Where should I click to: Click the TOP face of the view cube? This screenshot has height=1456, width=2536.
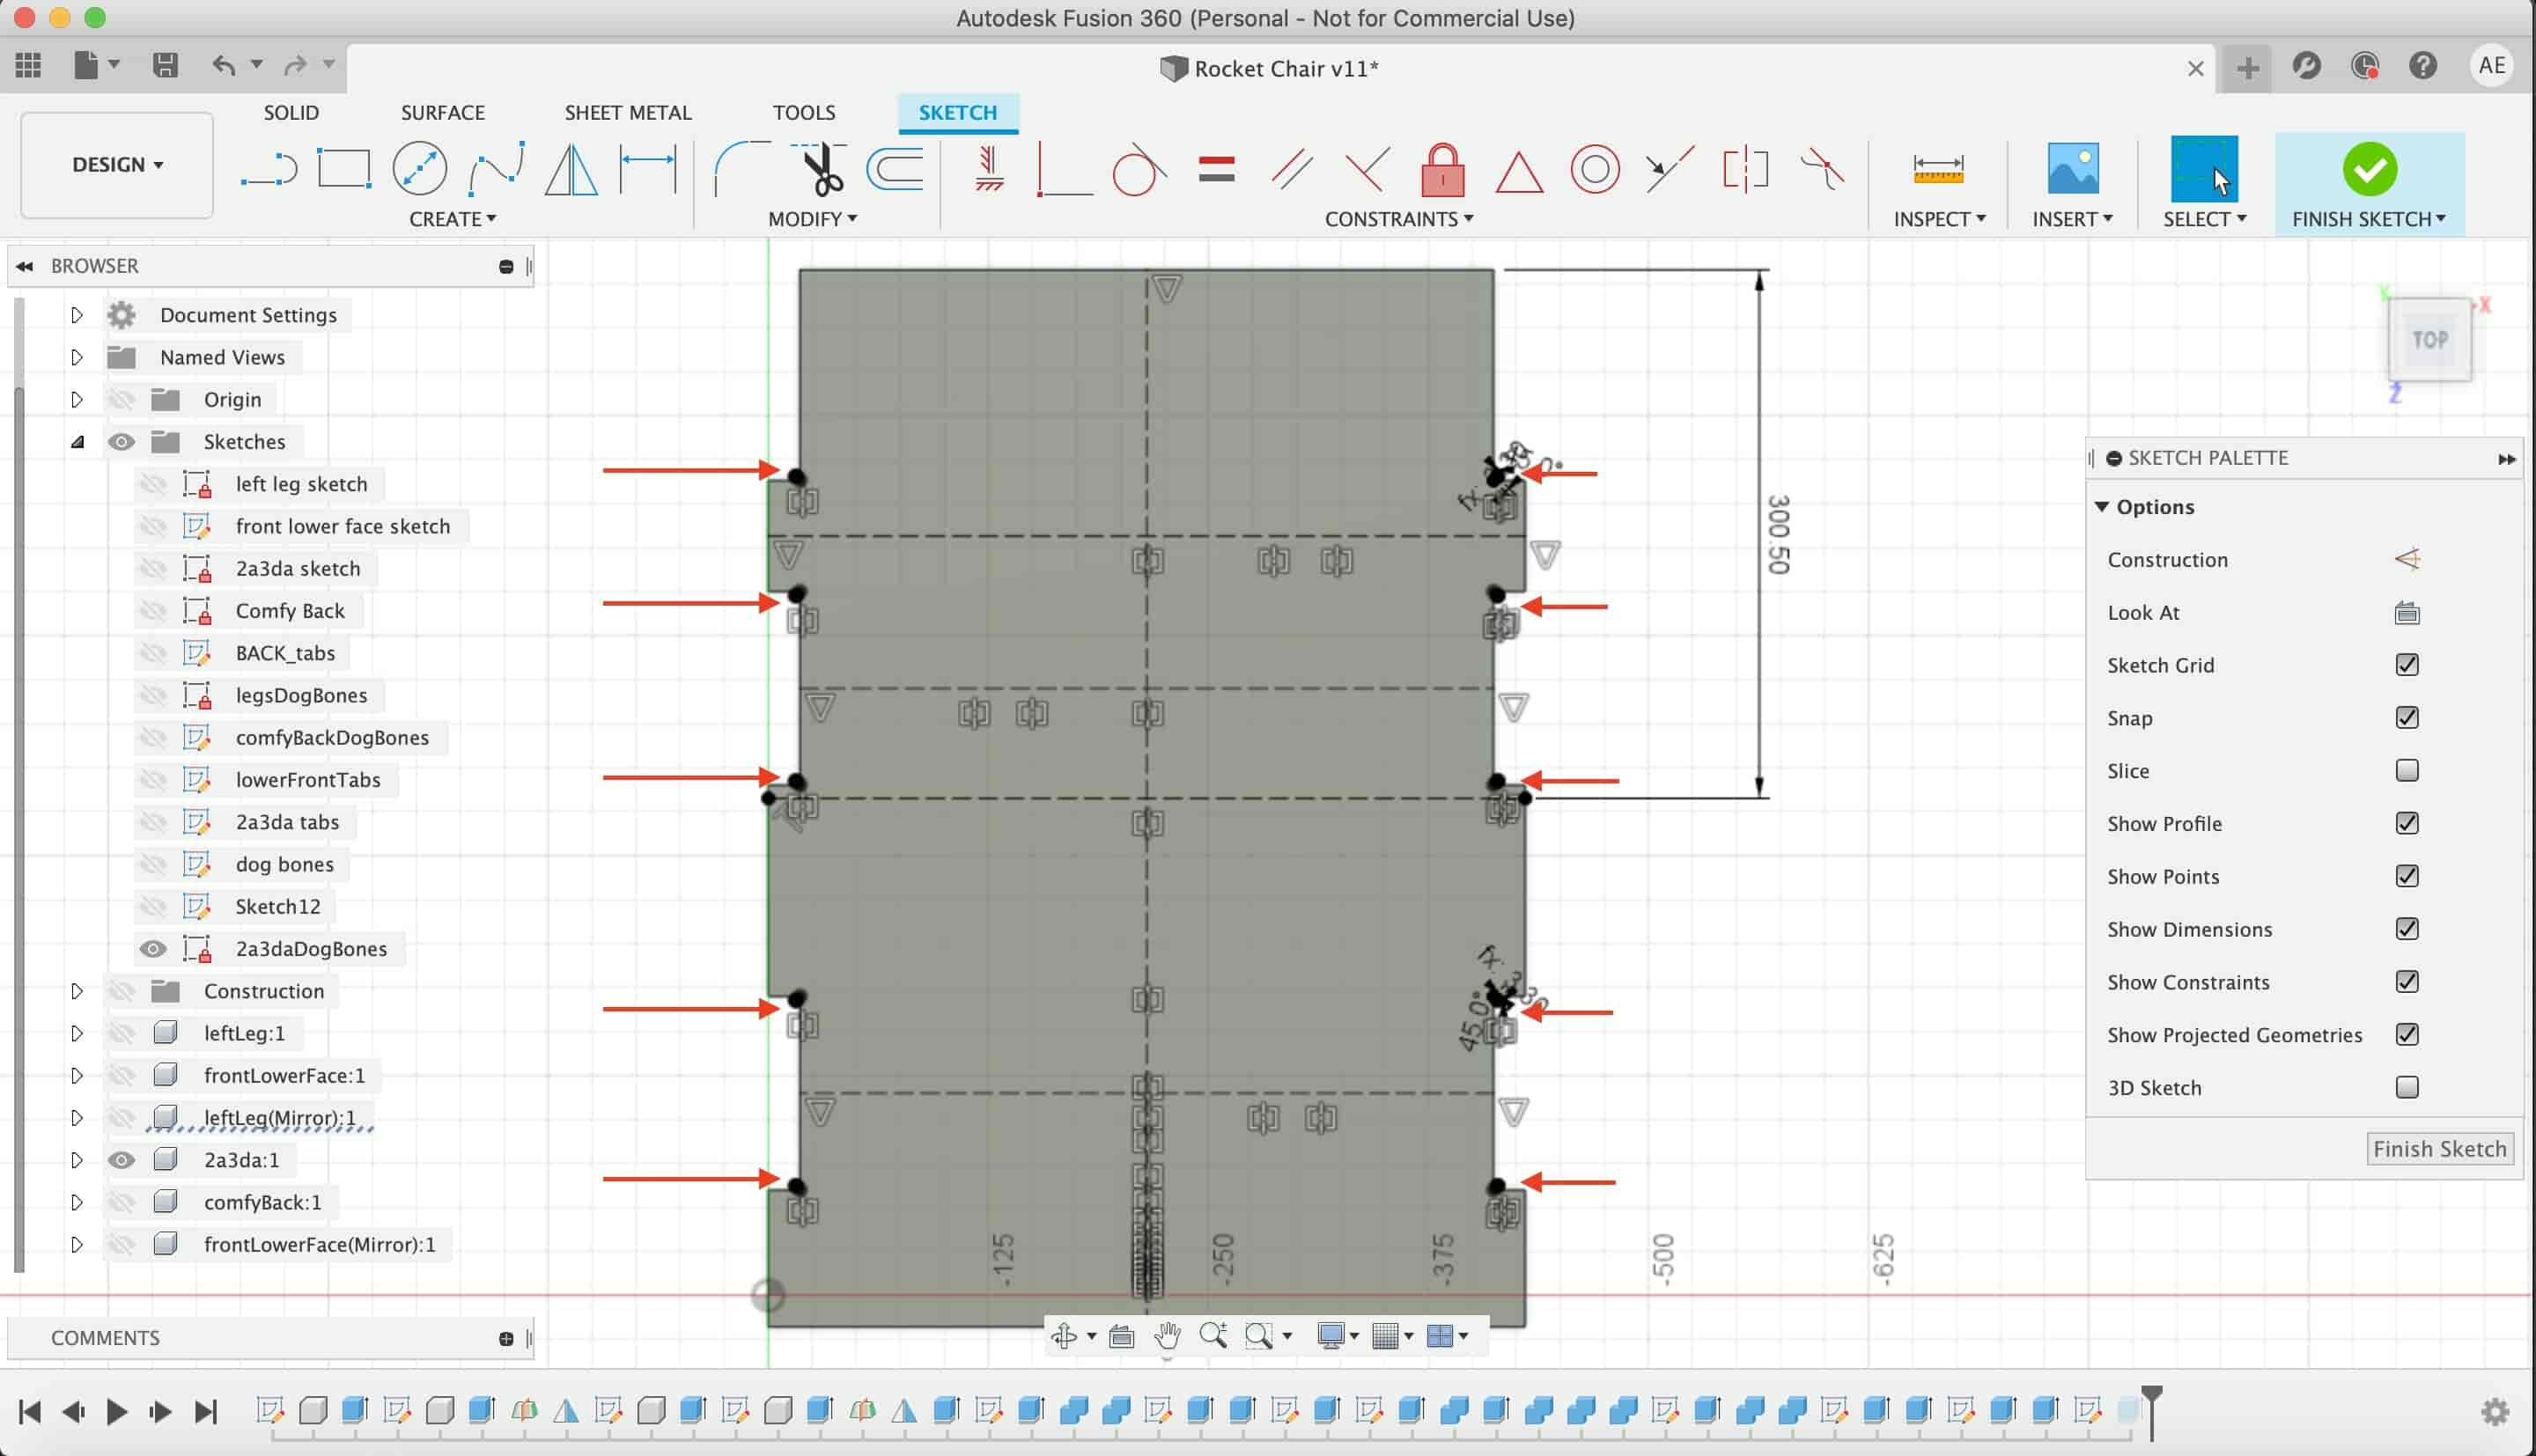pos(2430,340)
